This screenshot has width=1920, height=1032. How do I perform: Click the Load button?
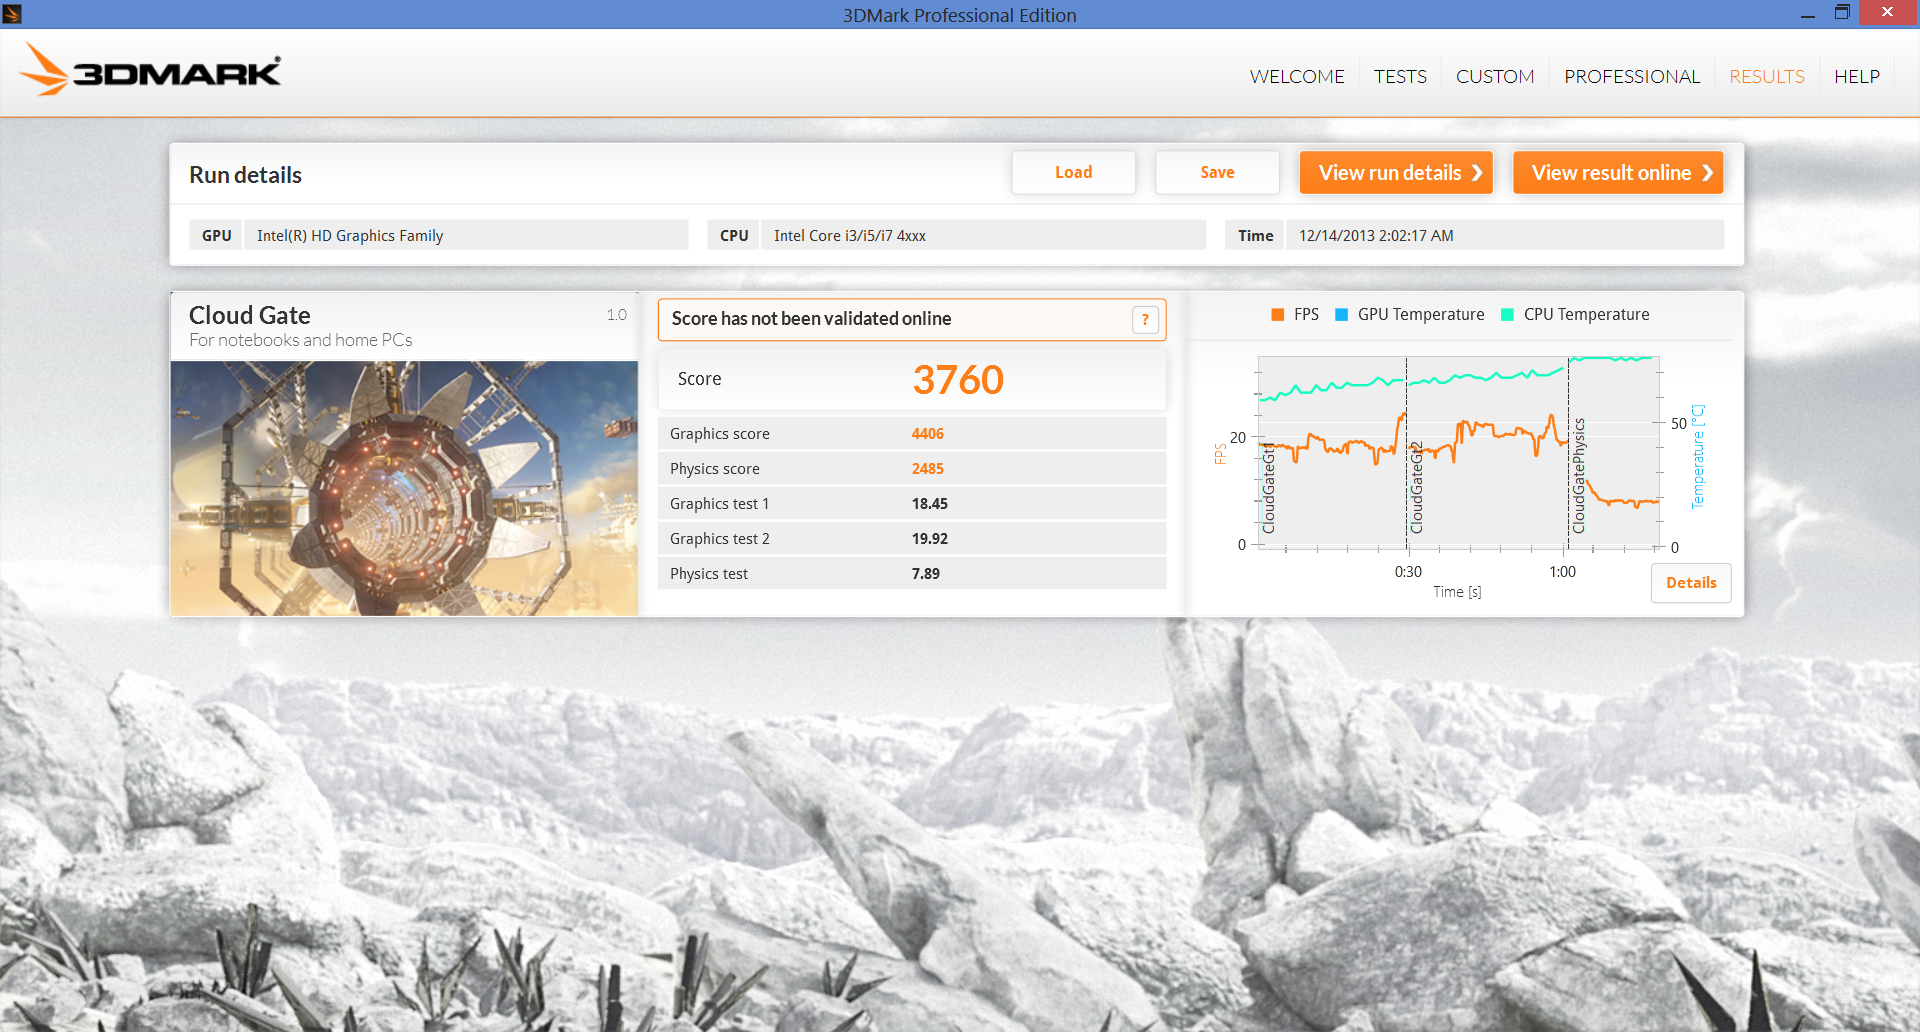1074,172
